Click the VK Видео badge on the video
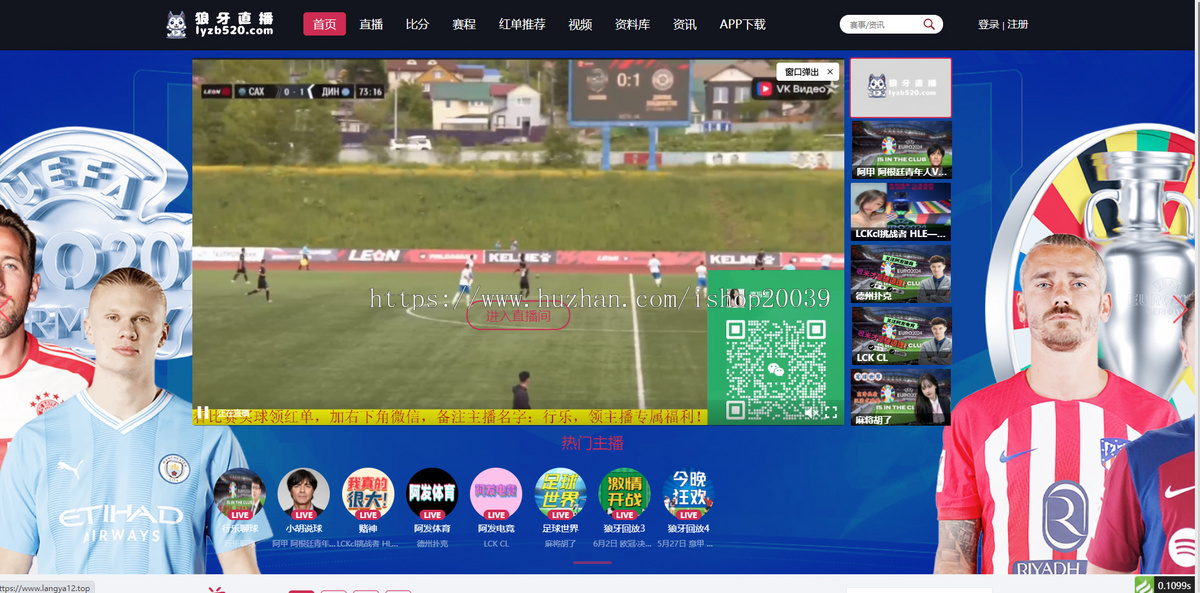1200x593 pixels. click(x=793, y=89)
